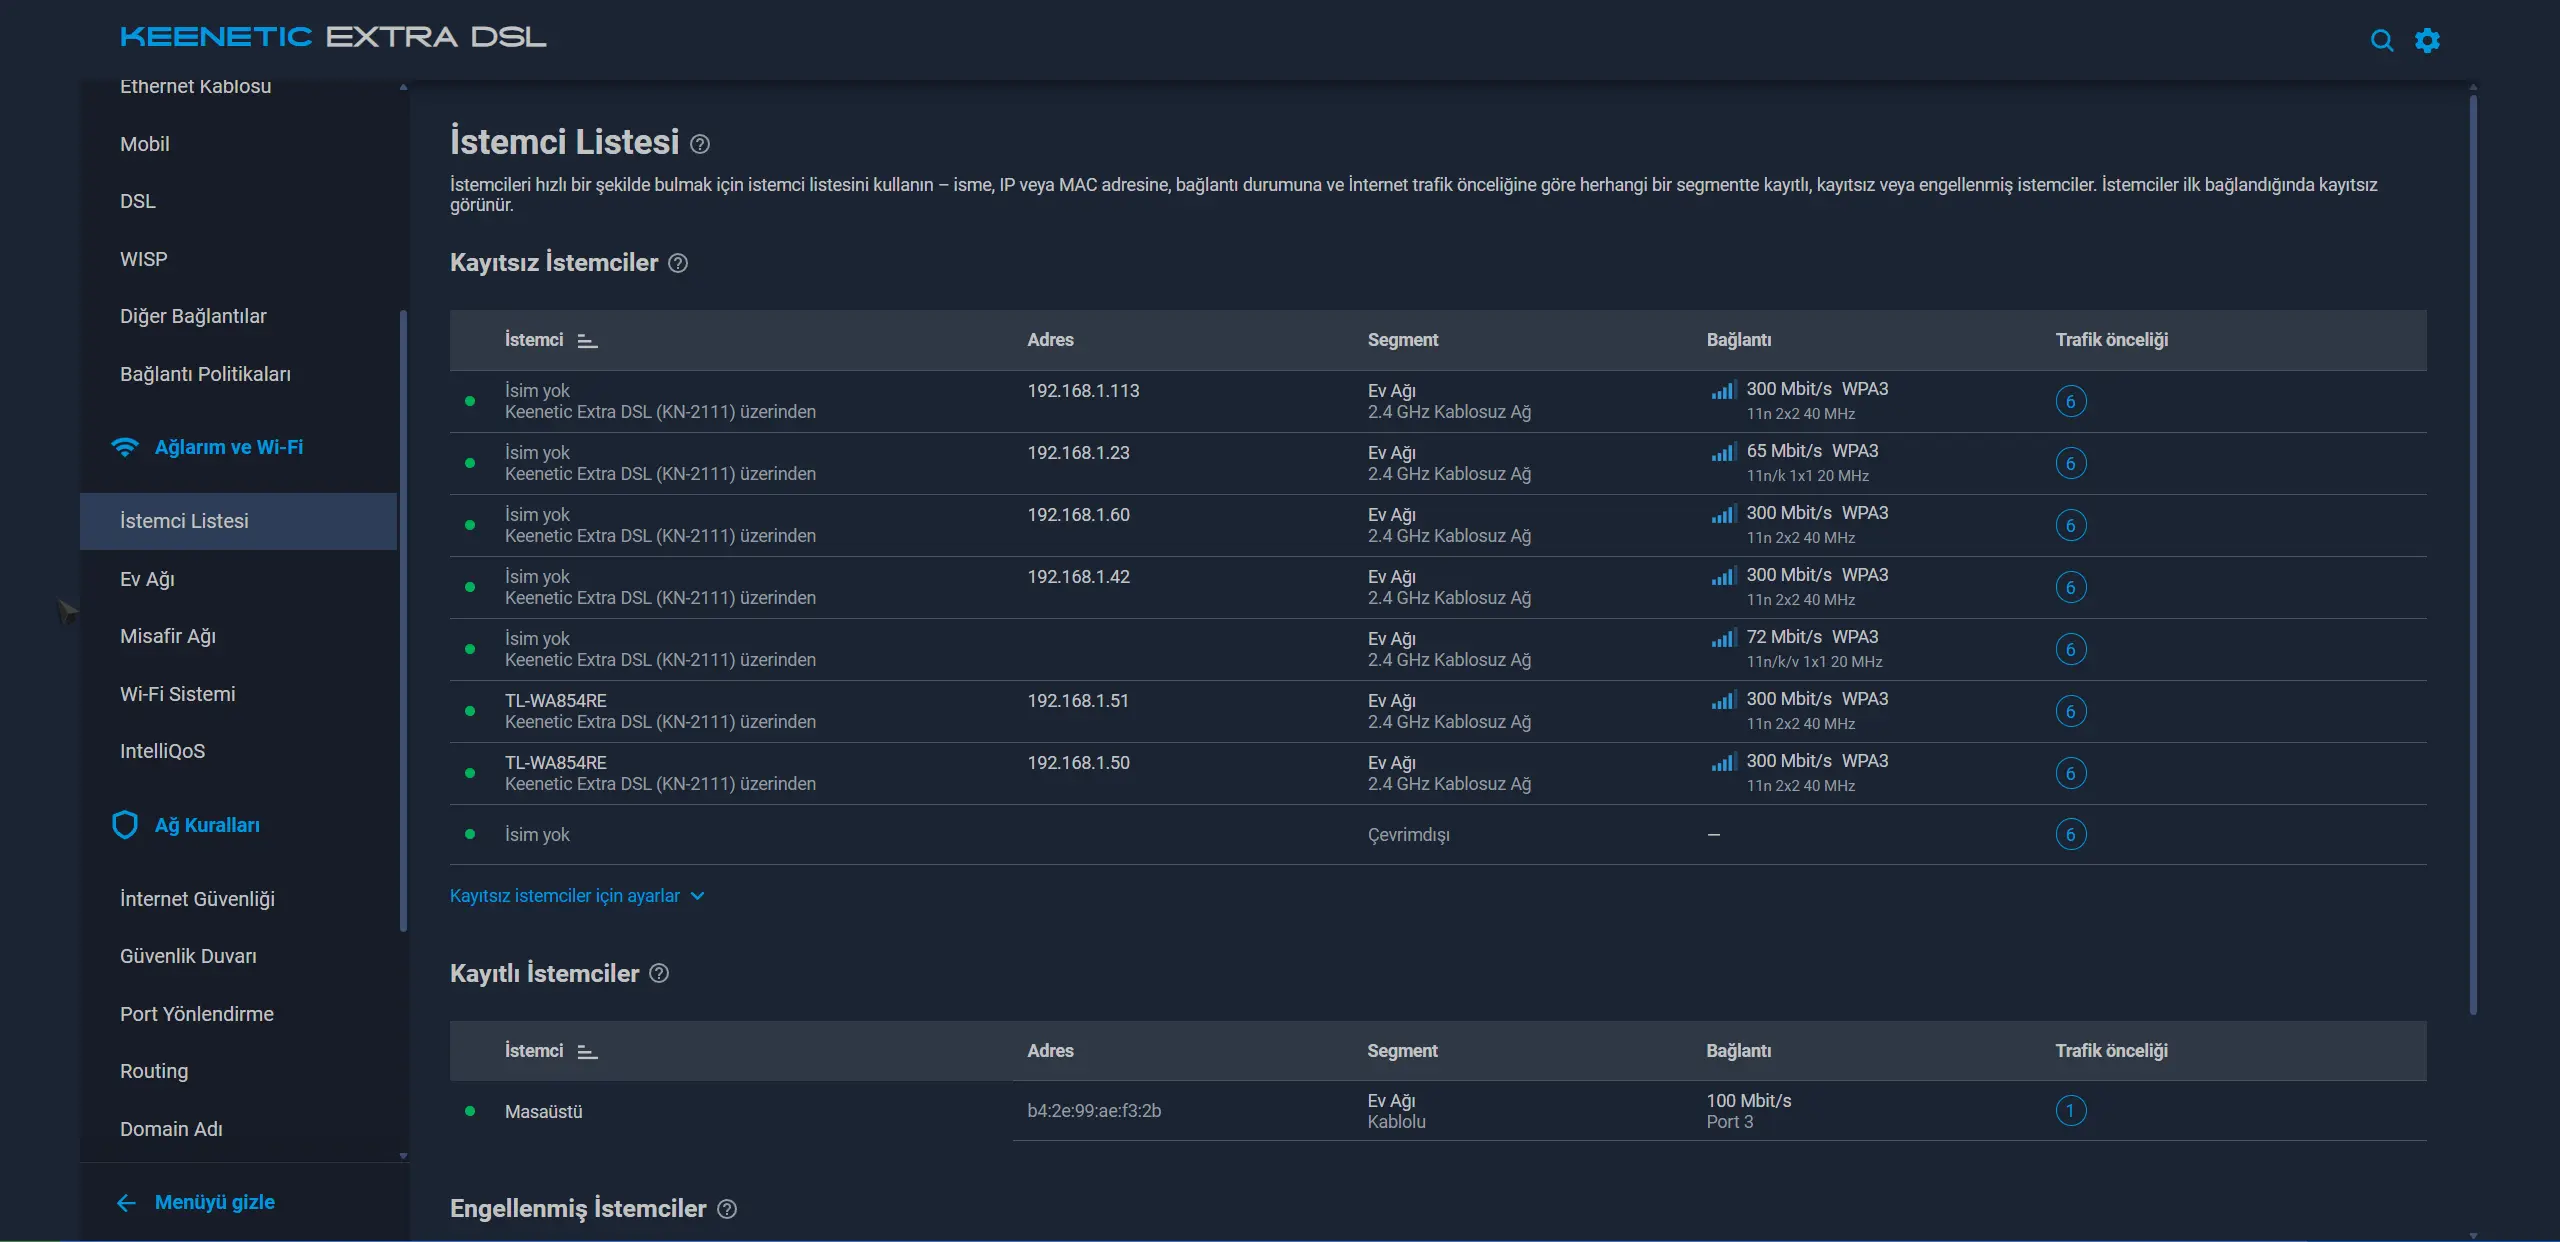Click the sidebar vertical scrollbar
The width and height of the screenshot is (2560, 1242).
tap(403, 620)
